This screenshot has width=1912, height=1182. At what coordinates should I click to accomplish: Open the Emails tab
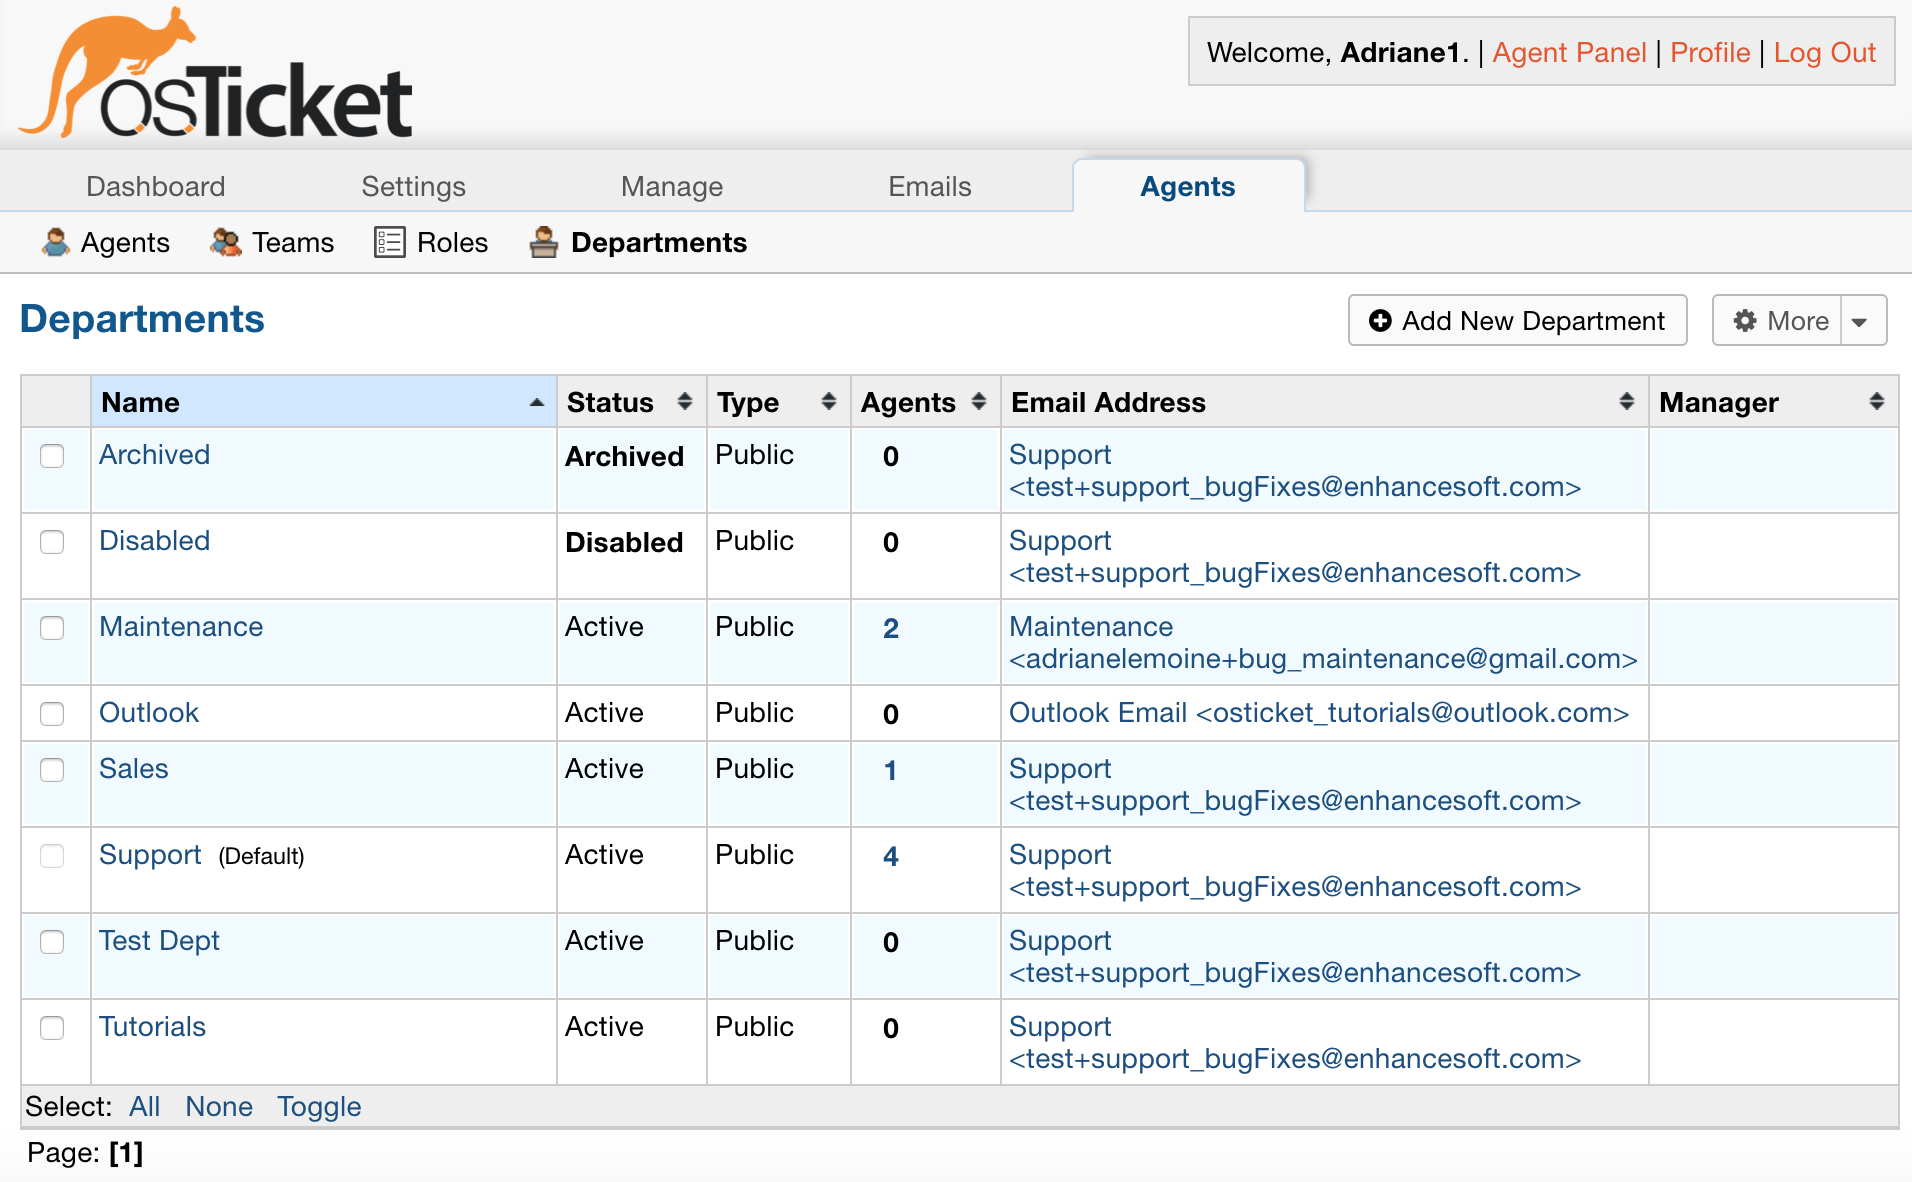tap(929, 187)
